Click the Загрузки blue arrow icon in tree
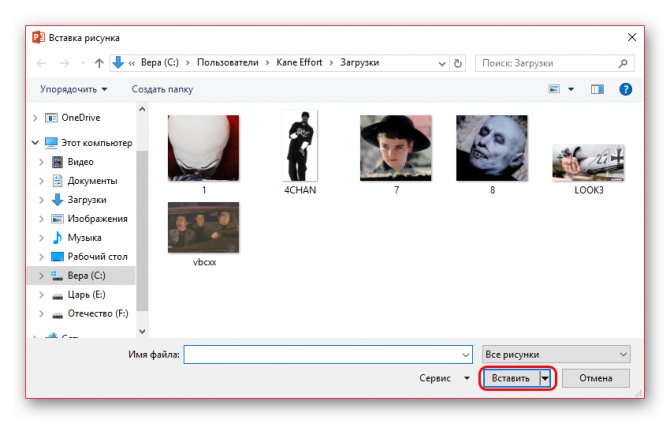The image size is (670, 424). 57,200
